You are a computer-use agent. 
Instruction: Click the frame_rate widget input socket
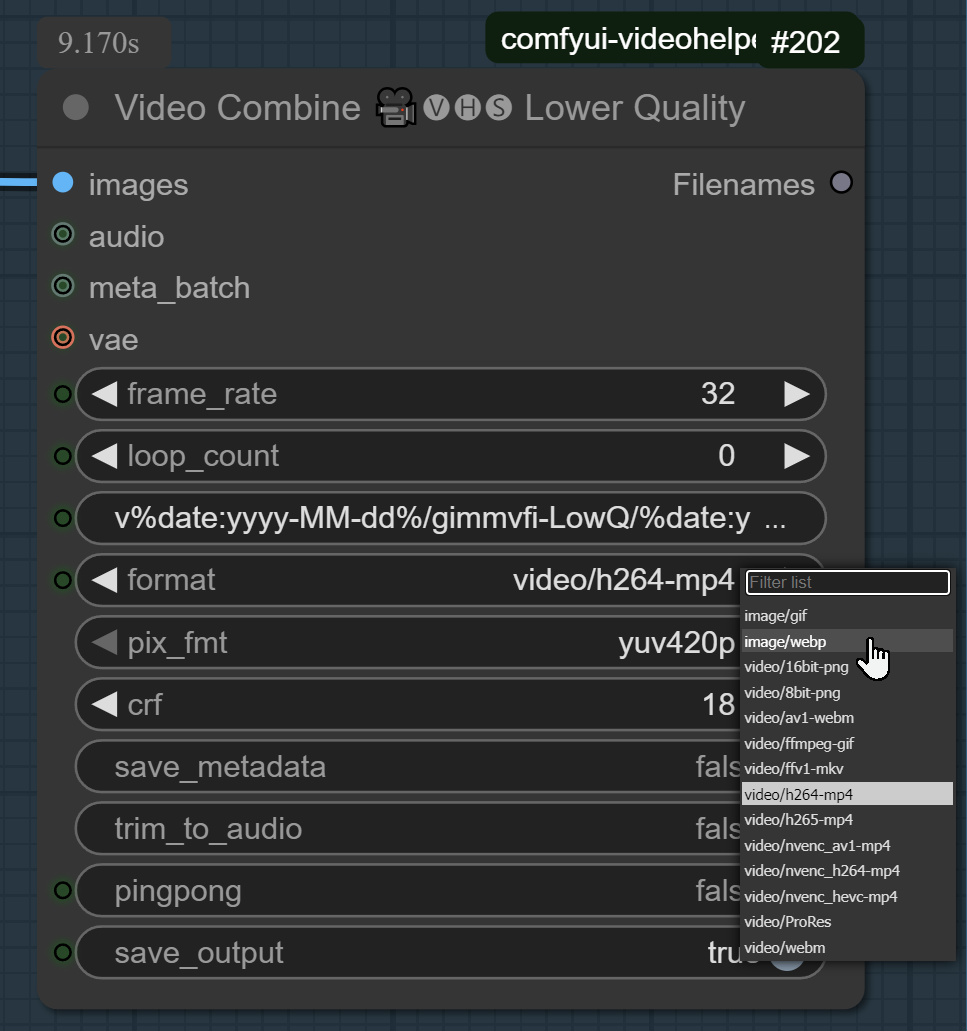click(62, 394)
